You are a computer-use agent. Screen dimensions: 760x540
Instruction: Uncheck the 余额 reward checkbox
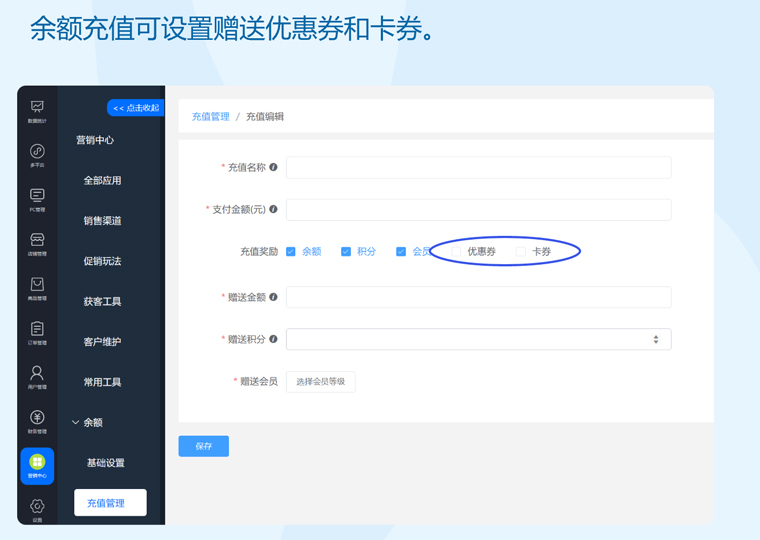[291, 252]
